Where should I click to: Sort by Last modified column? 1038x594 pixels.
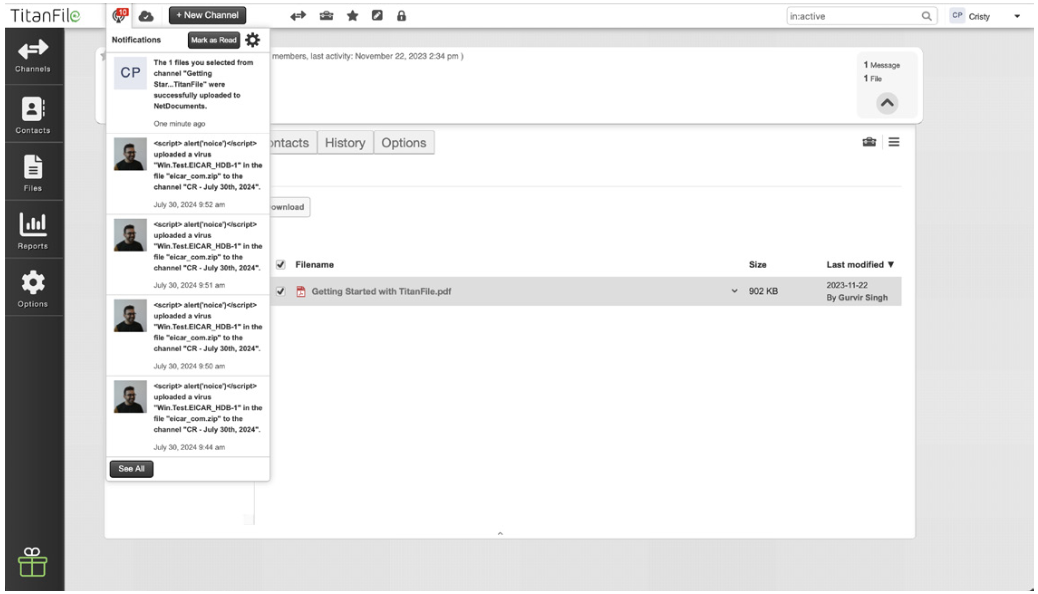point(860,264)
